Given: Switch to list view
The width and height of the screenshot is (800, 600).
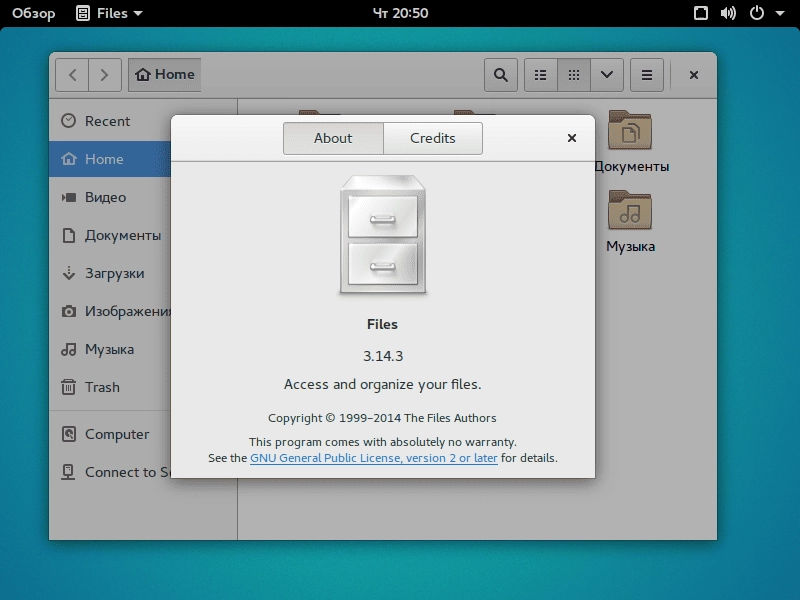Looking at the screenshot, I should pyautogui.click(x=541, y=75).
